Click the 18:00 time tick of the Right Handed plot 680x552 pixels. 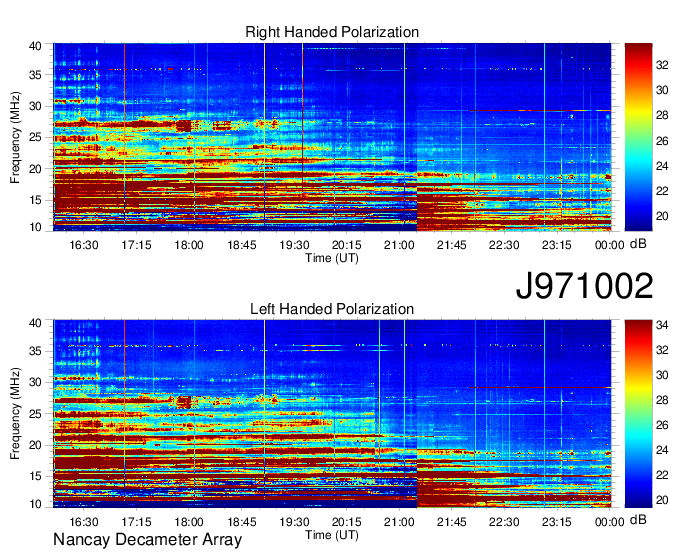pos(189,245)
